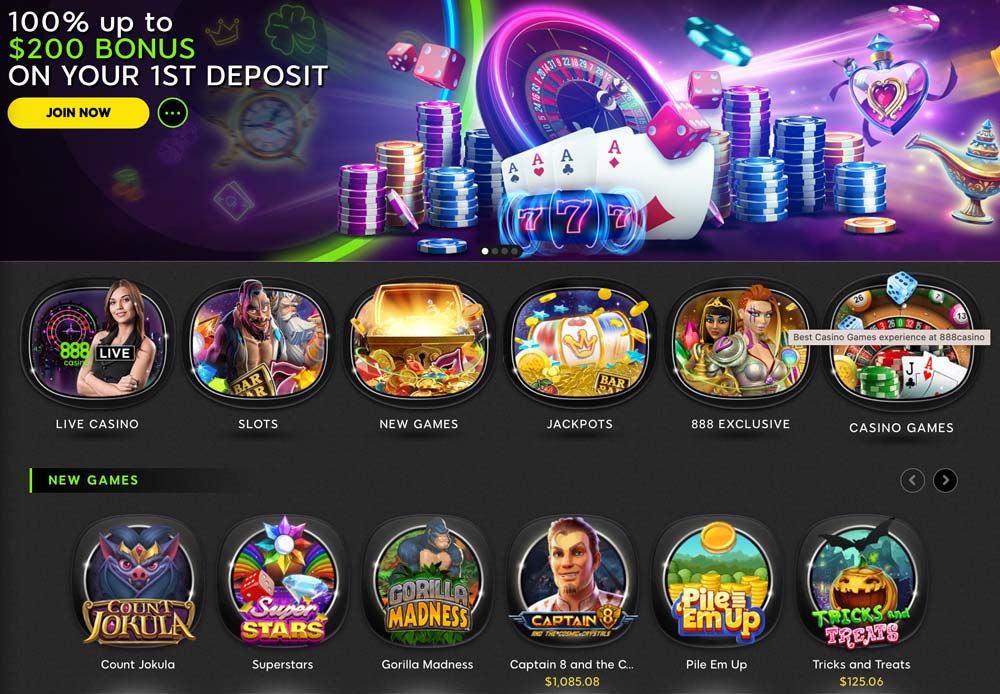Open the Casino Games roulette icon
Image resolution: width=1000 pixels, height=694 pixels.
pos(901,343)
